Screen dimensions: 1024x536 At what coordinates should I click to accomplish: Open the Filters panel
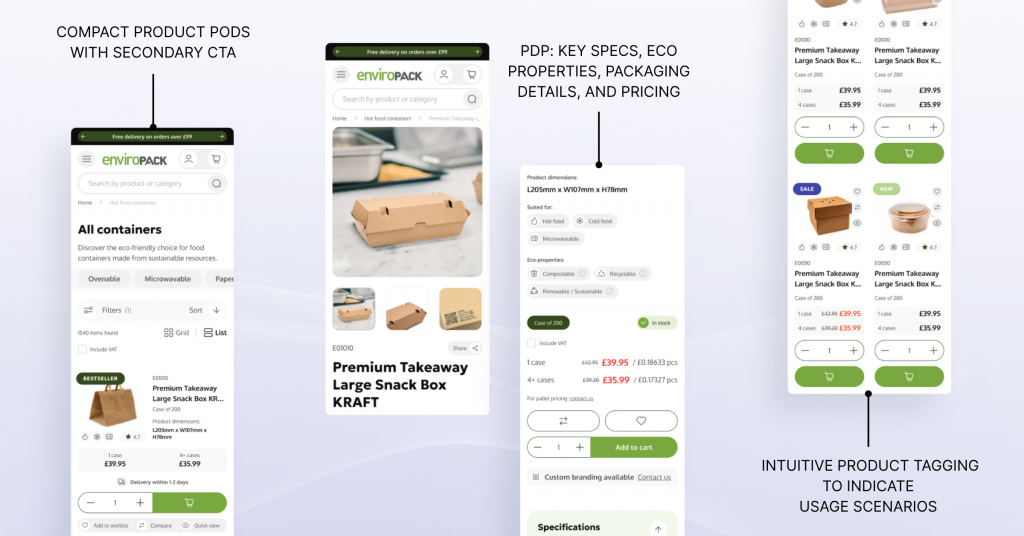[x=108, y=310]
